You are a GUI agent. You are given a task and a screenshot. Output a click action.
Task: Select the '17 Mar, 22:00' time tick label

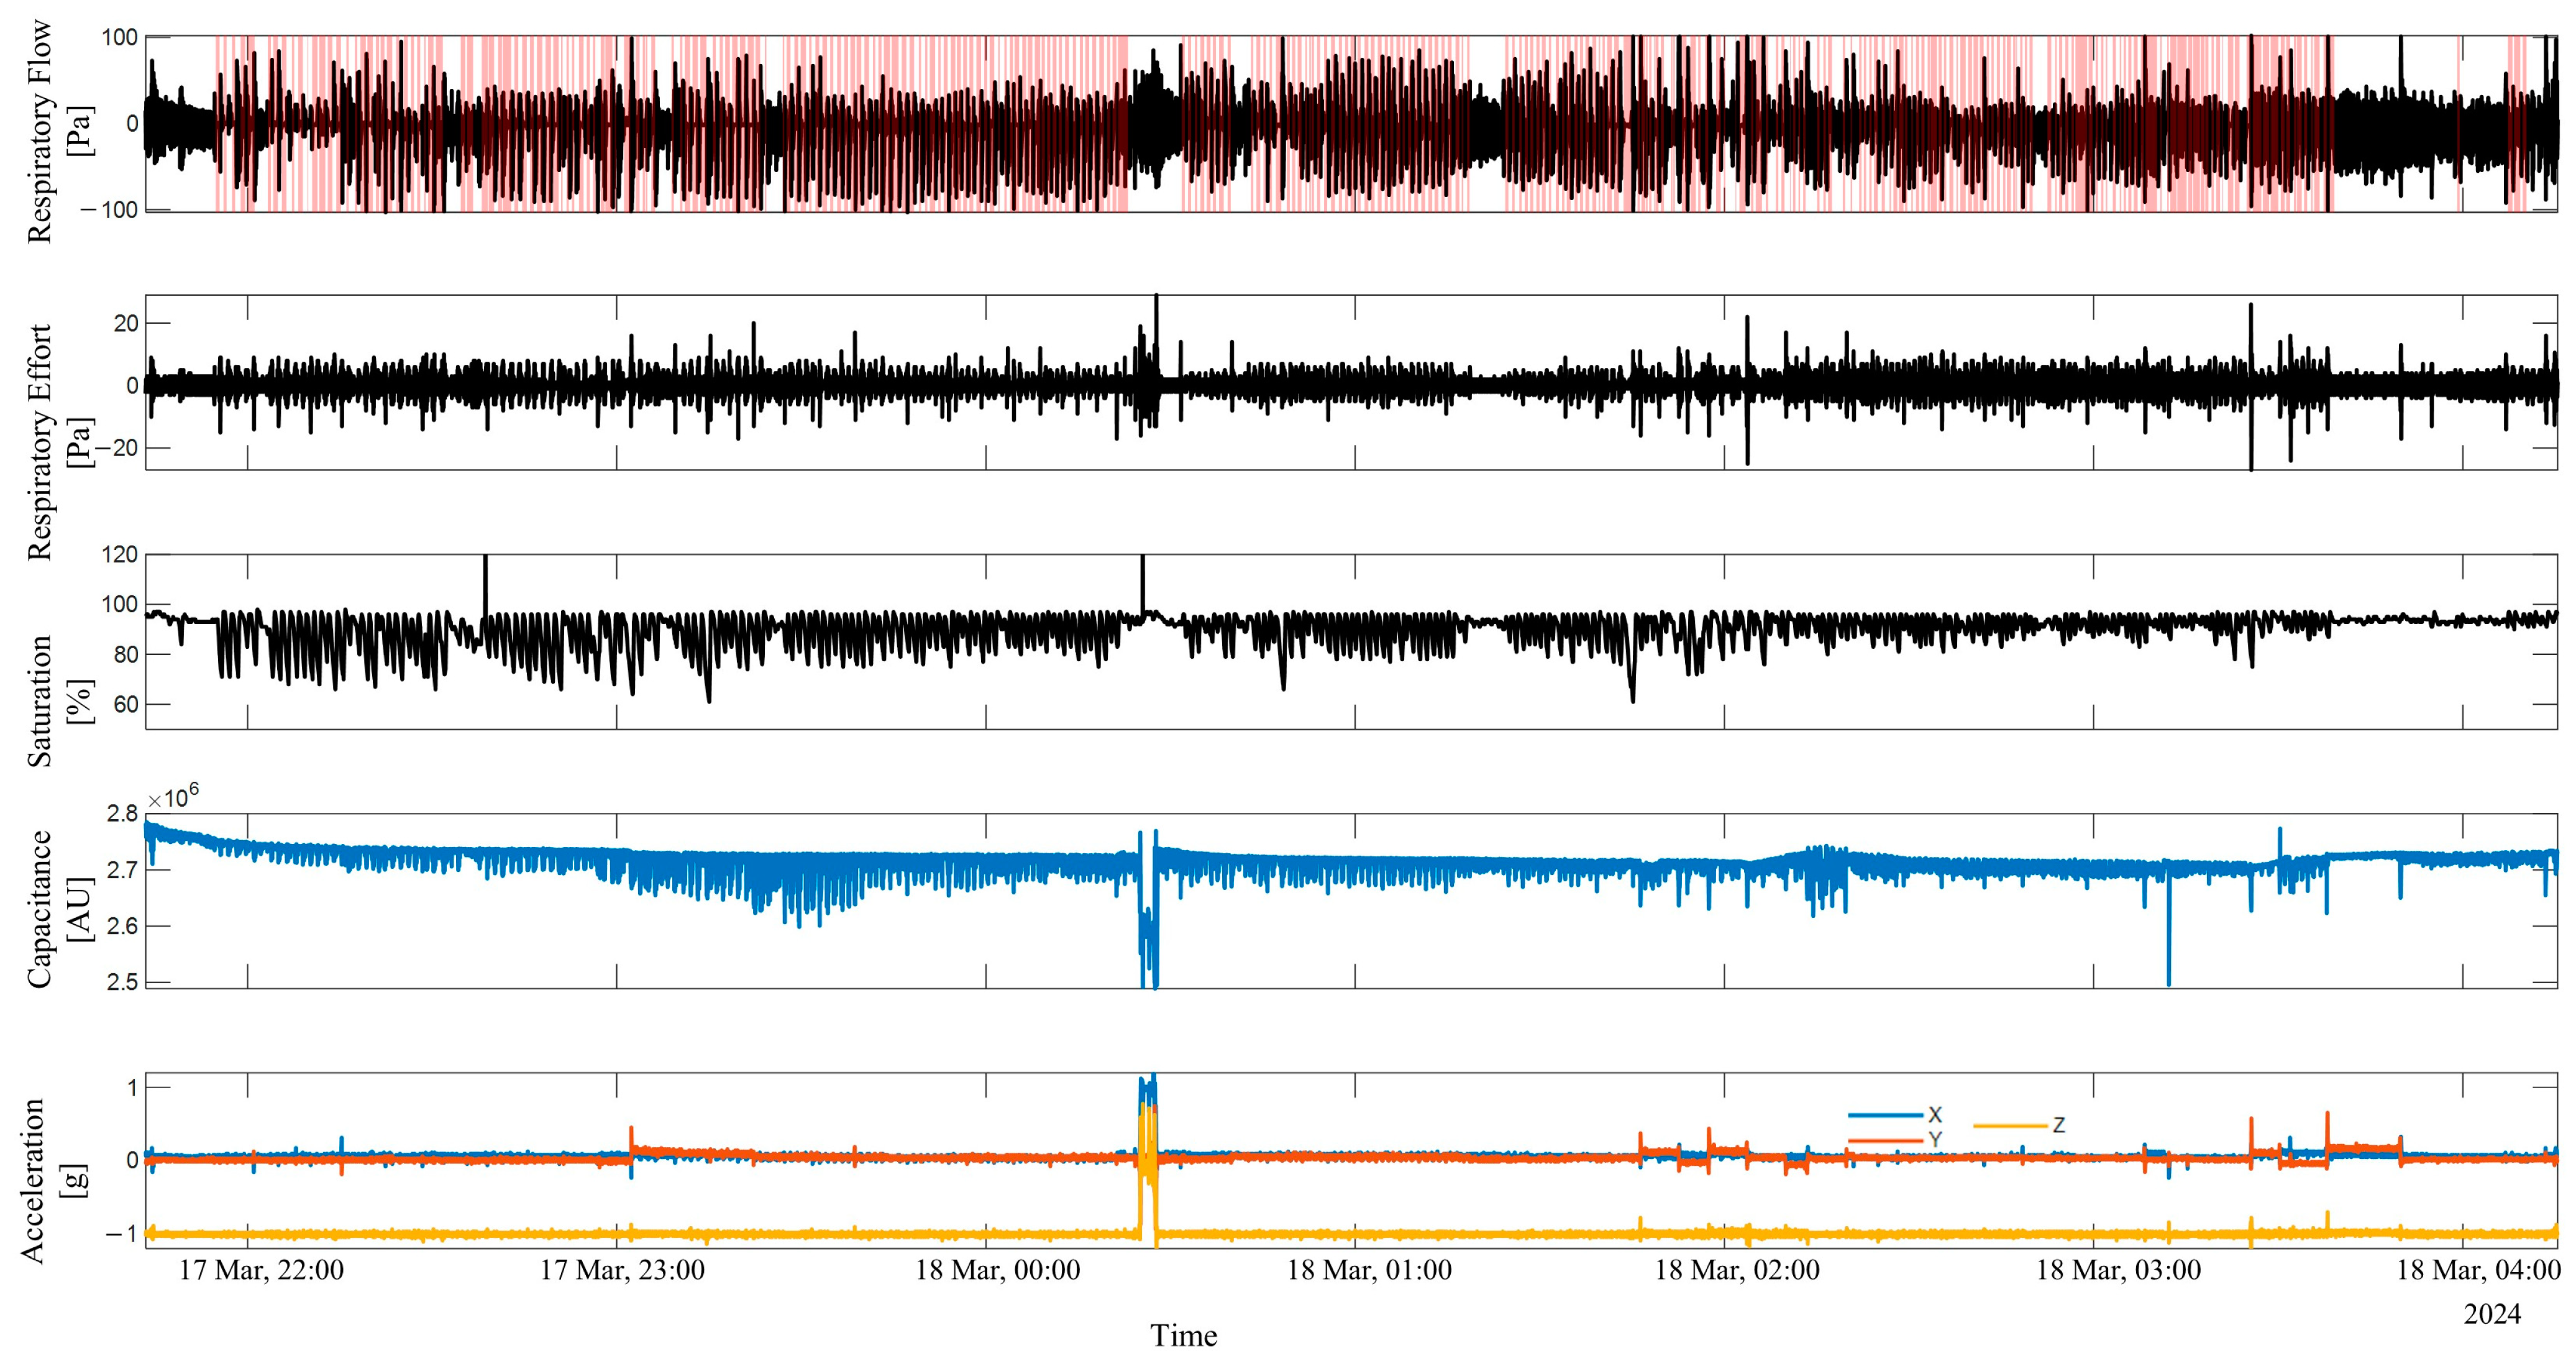click(261, 1271)
